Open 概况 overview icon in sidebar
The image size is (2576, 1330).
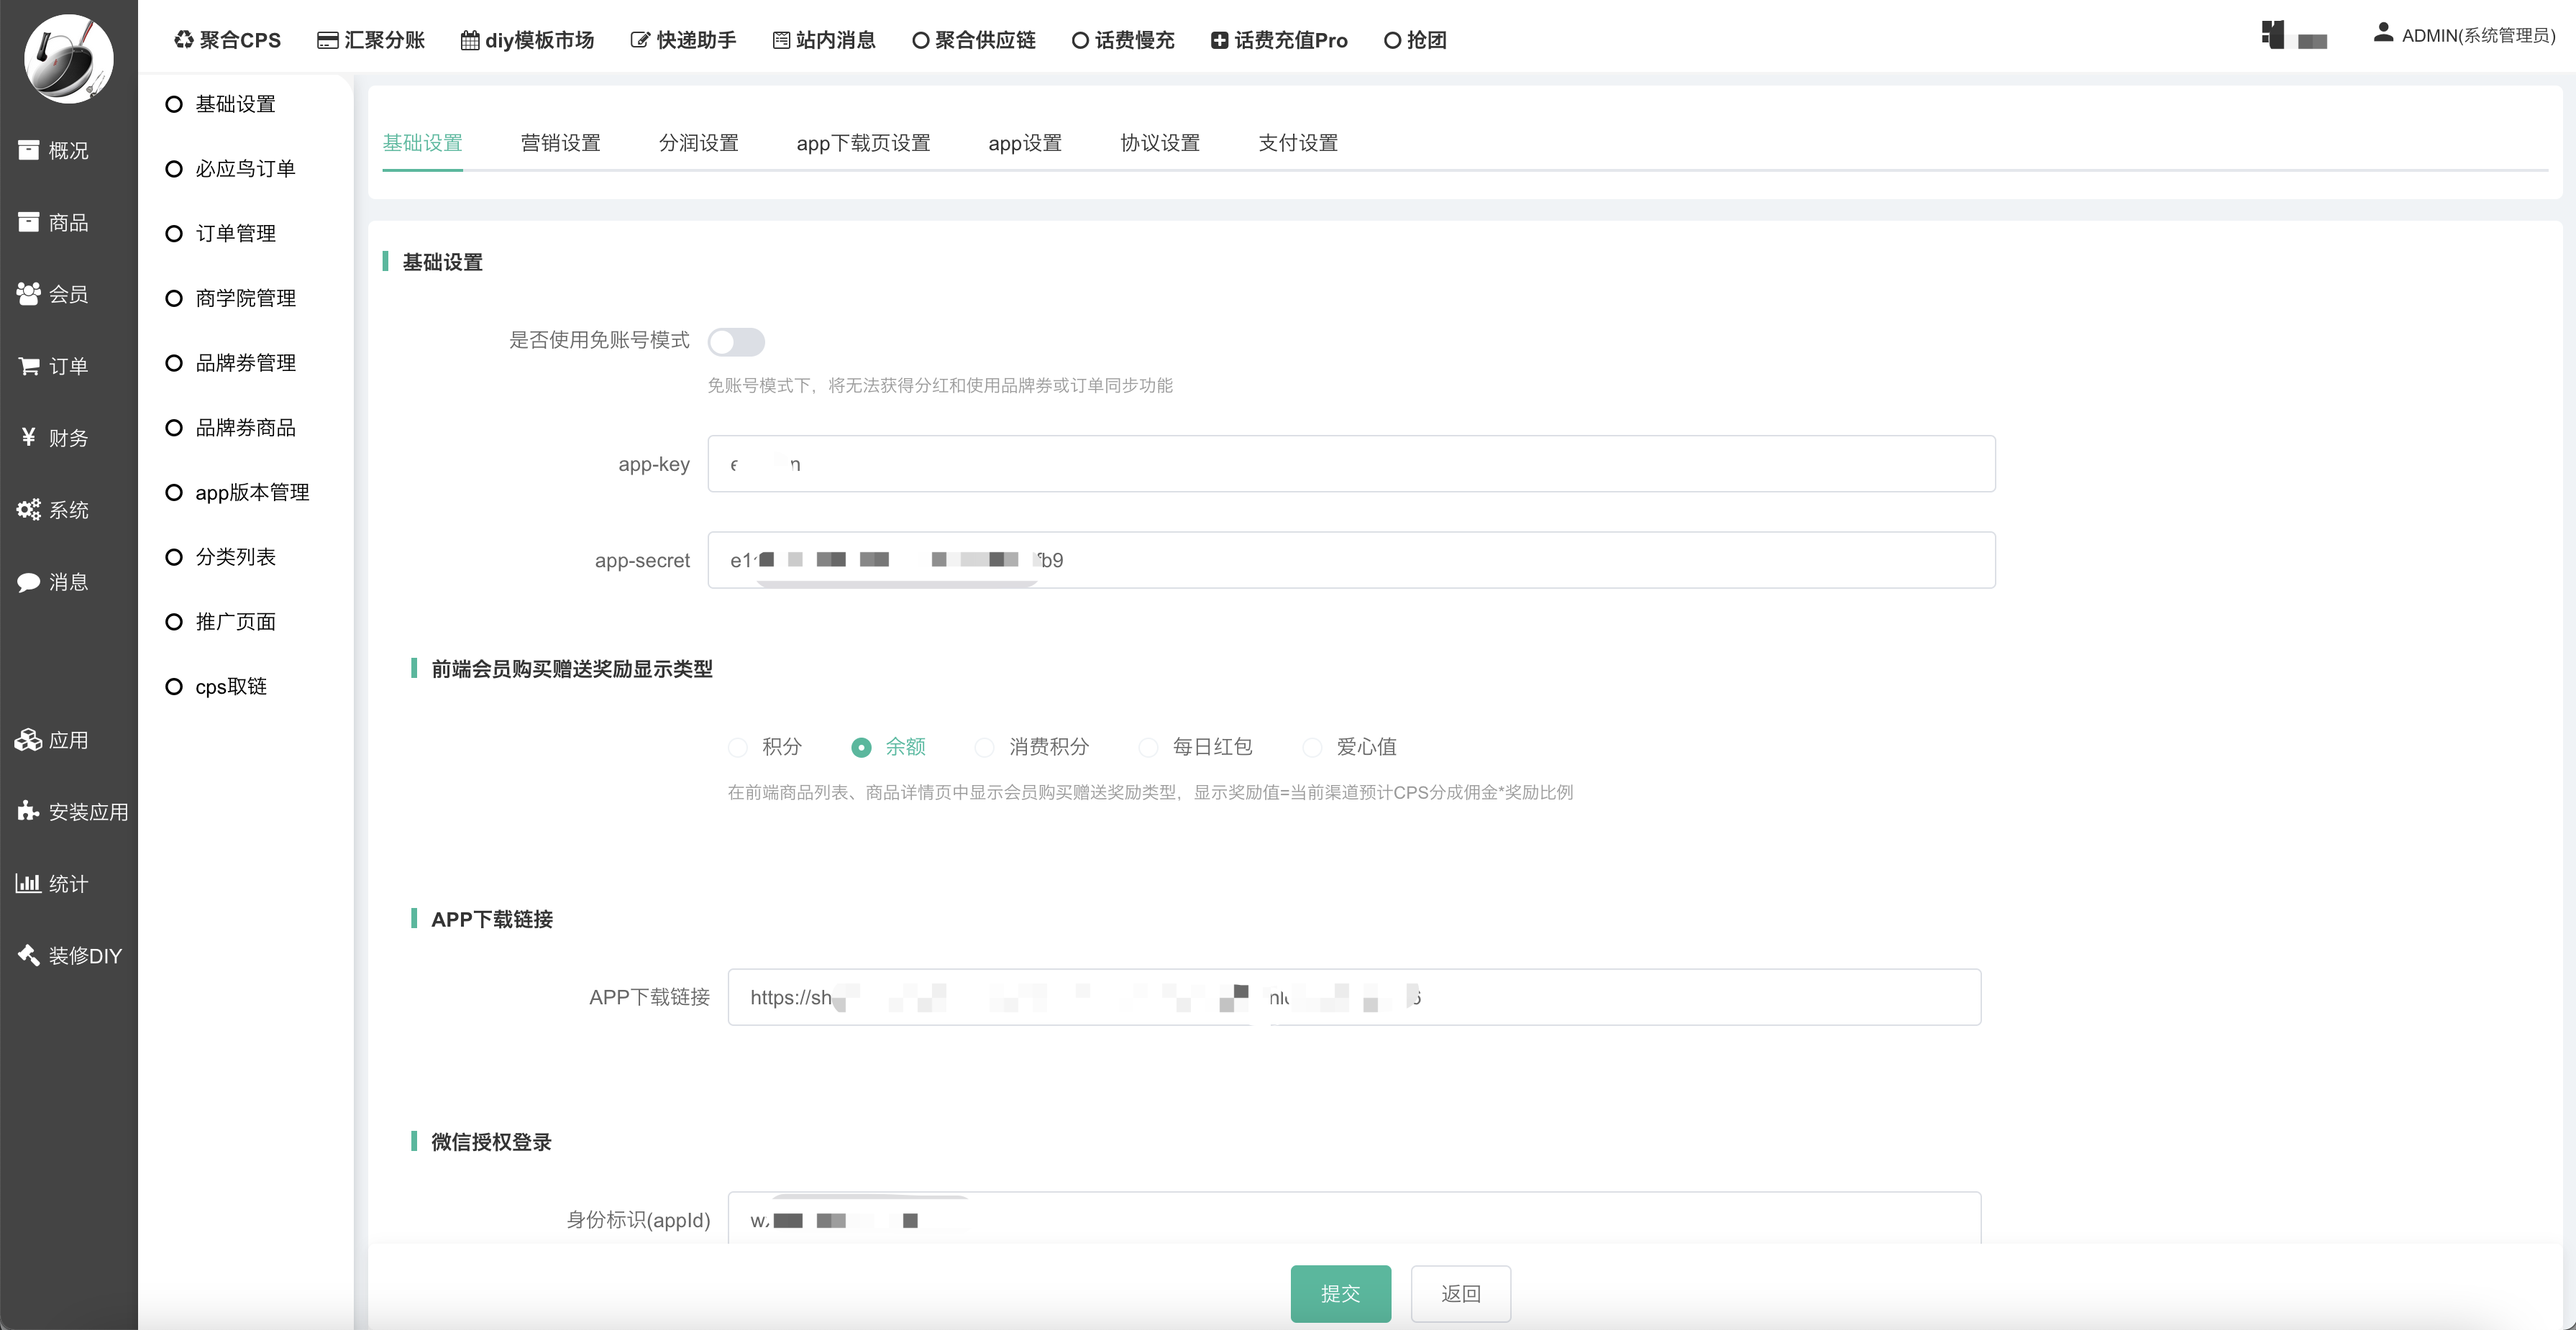29,150
